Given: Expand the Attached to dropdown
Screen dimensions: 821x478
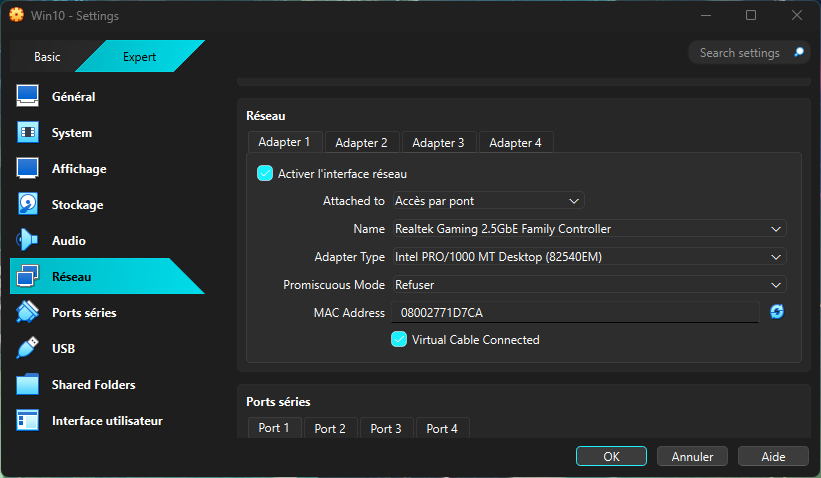Looking at the screenshot, I should click(488, 201).
